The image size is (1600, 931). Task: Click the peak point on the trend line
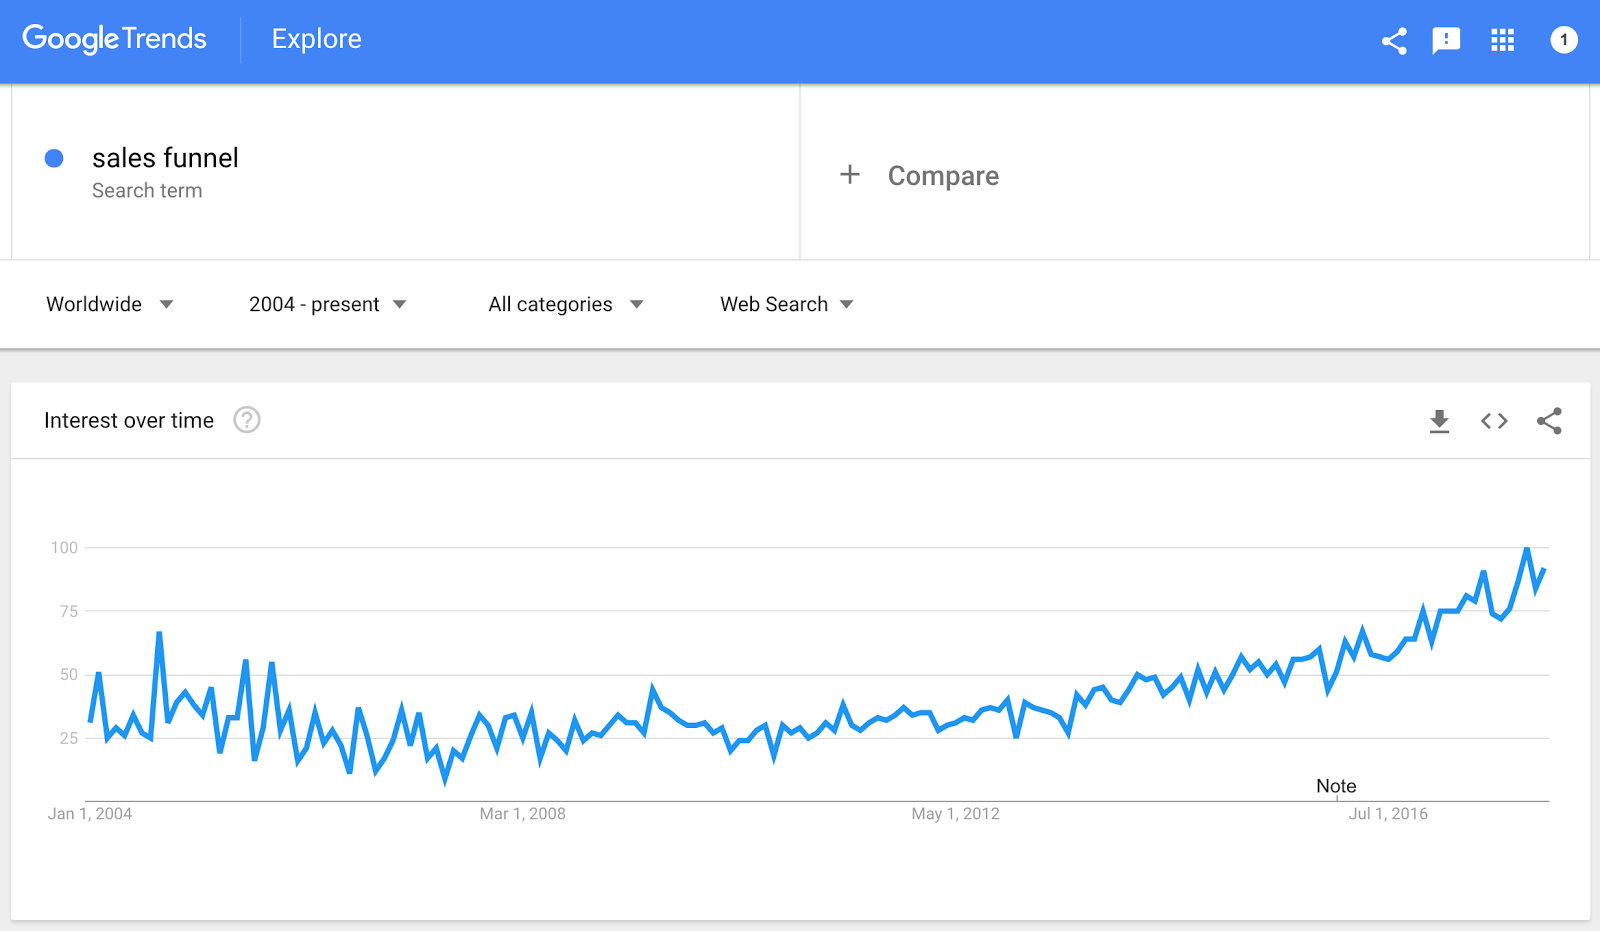pyautogui.click(x=1527, y=548)
